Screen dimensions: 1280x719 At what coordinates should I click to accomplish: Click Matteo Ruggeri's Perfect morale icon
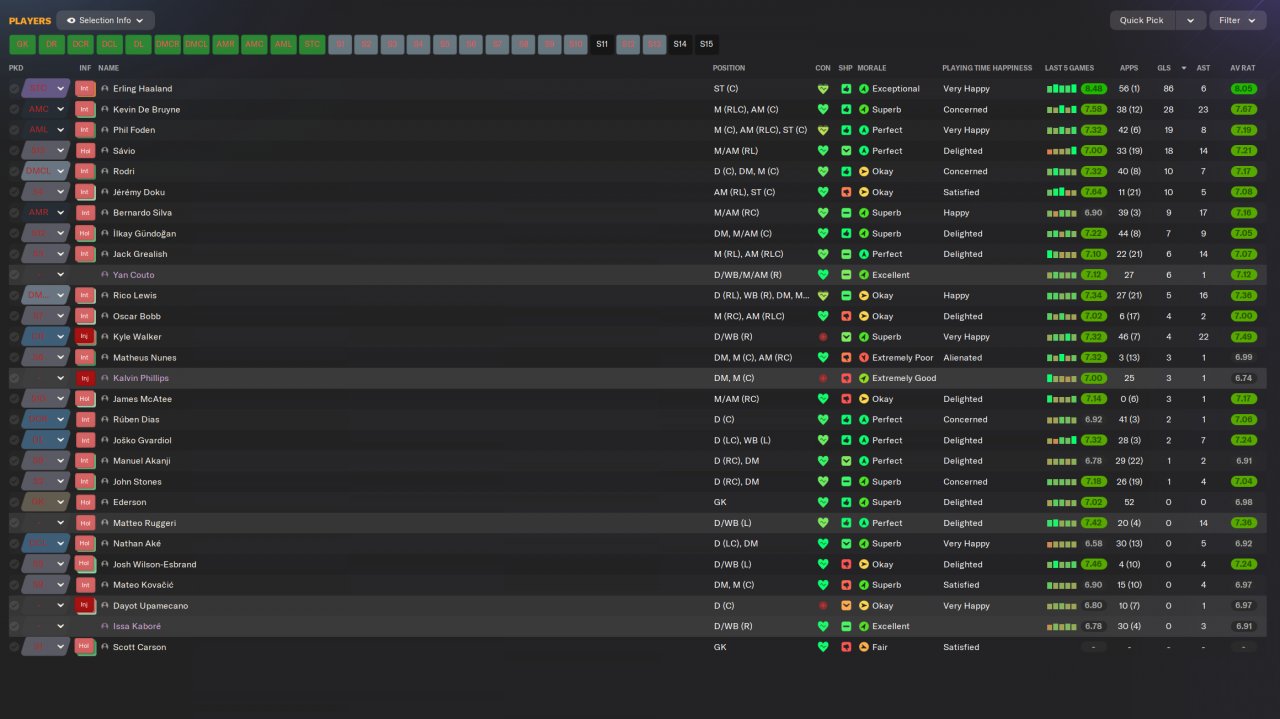[864, 523]
